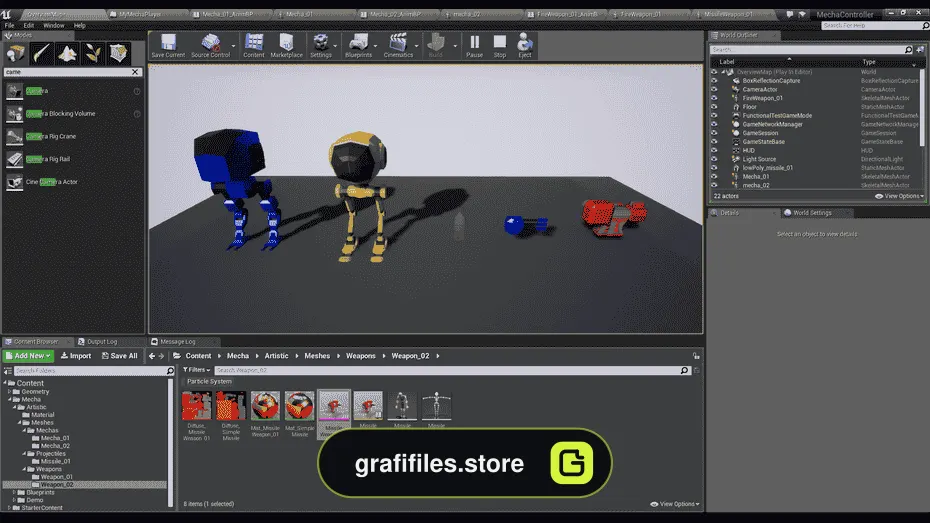Collapse the Mecha folder tree
The image size is (930, 523).
pyautogui.click(x=10, y=399)
